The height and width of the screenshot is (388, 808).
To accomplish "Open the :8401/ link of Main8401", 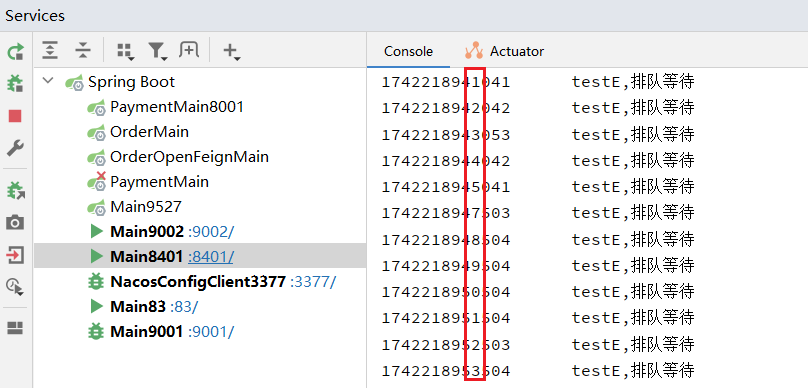I will pos(210,257).
